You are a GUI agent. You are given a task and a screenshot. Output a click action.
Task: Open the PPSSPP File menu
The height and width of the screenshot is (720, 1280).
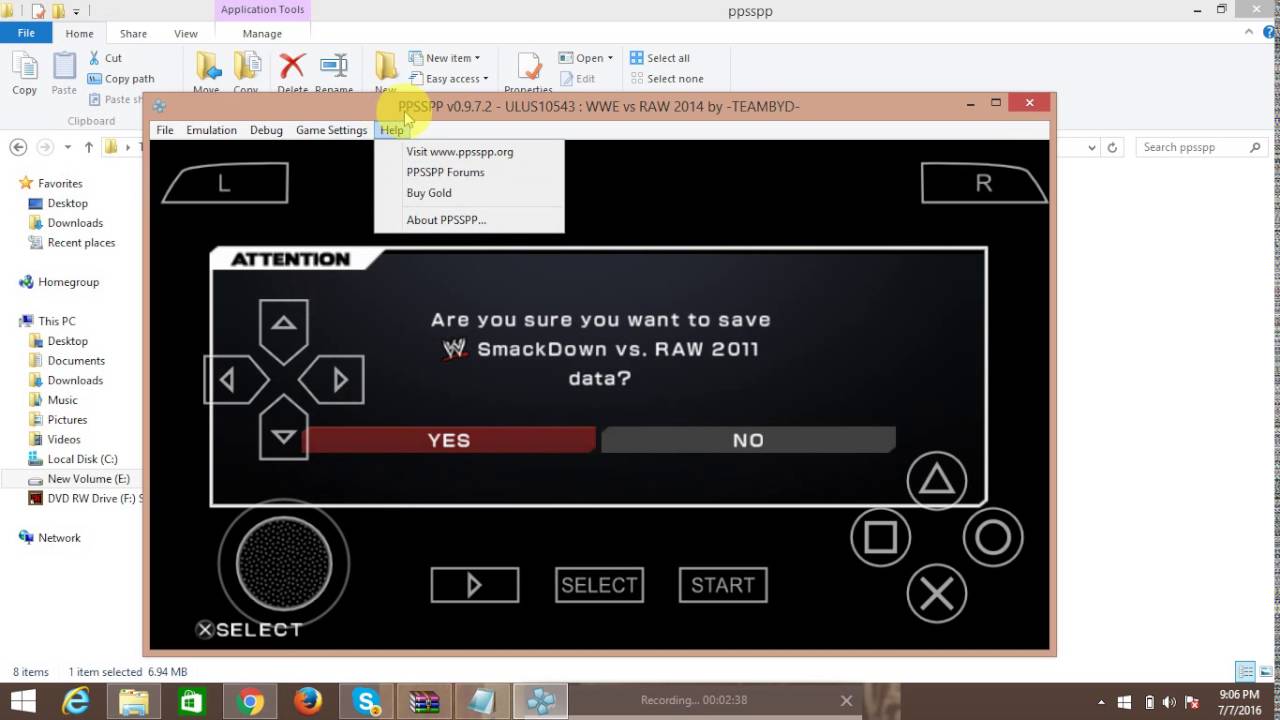[x=165, y=130]
